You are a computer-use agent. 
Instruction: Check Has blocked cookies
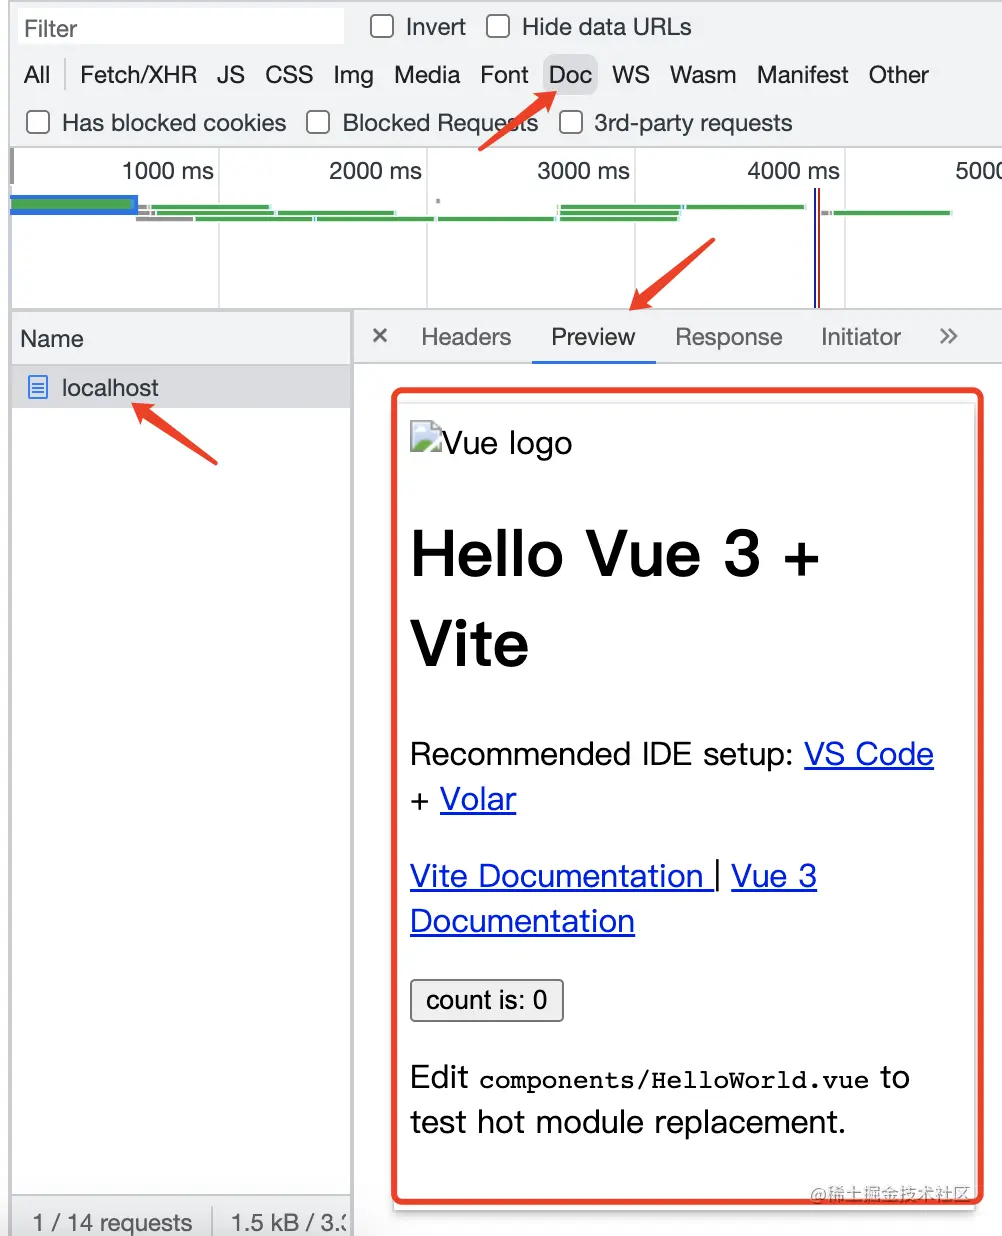click(38, 122)
